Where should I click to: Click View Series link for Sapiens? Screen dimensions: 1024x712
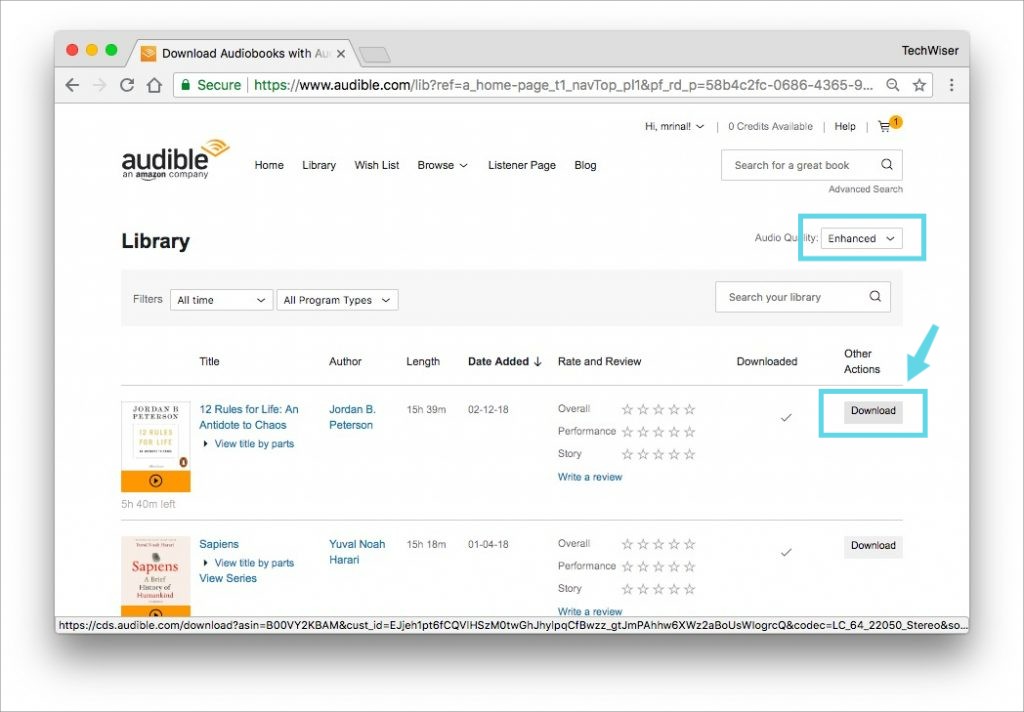coord(228,578)
